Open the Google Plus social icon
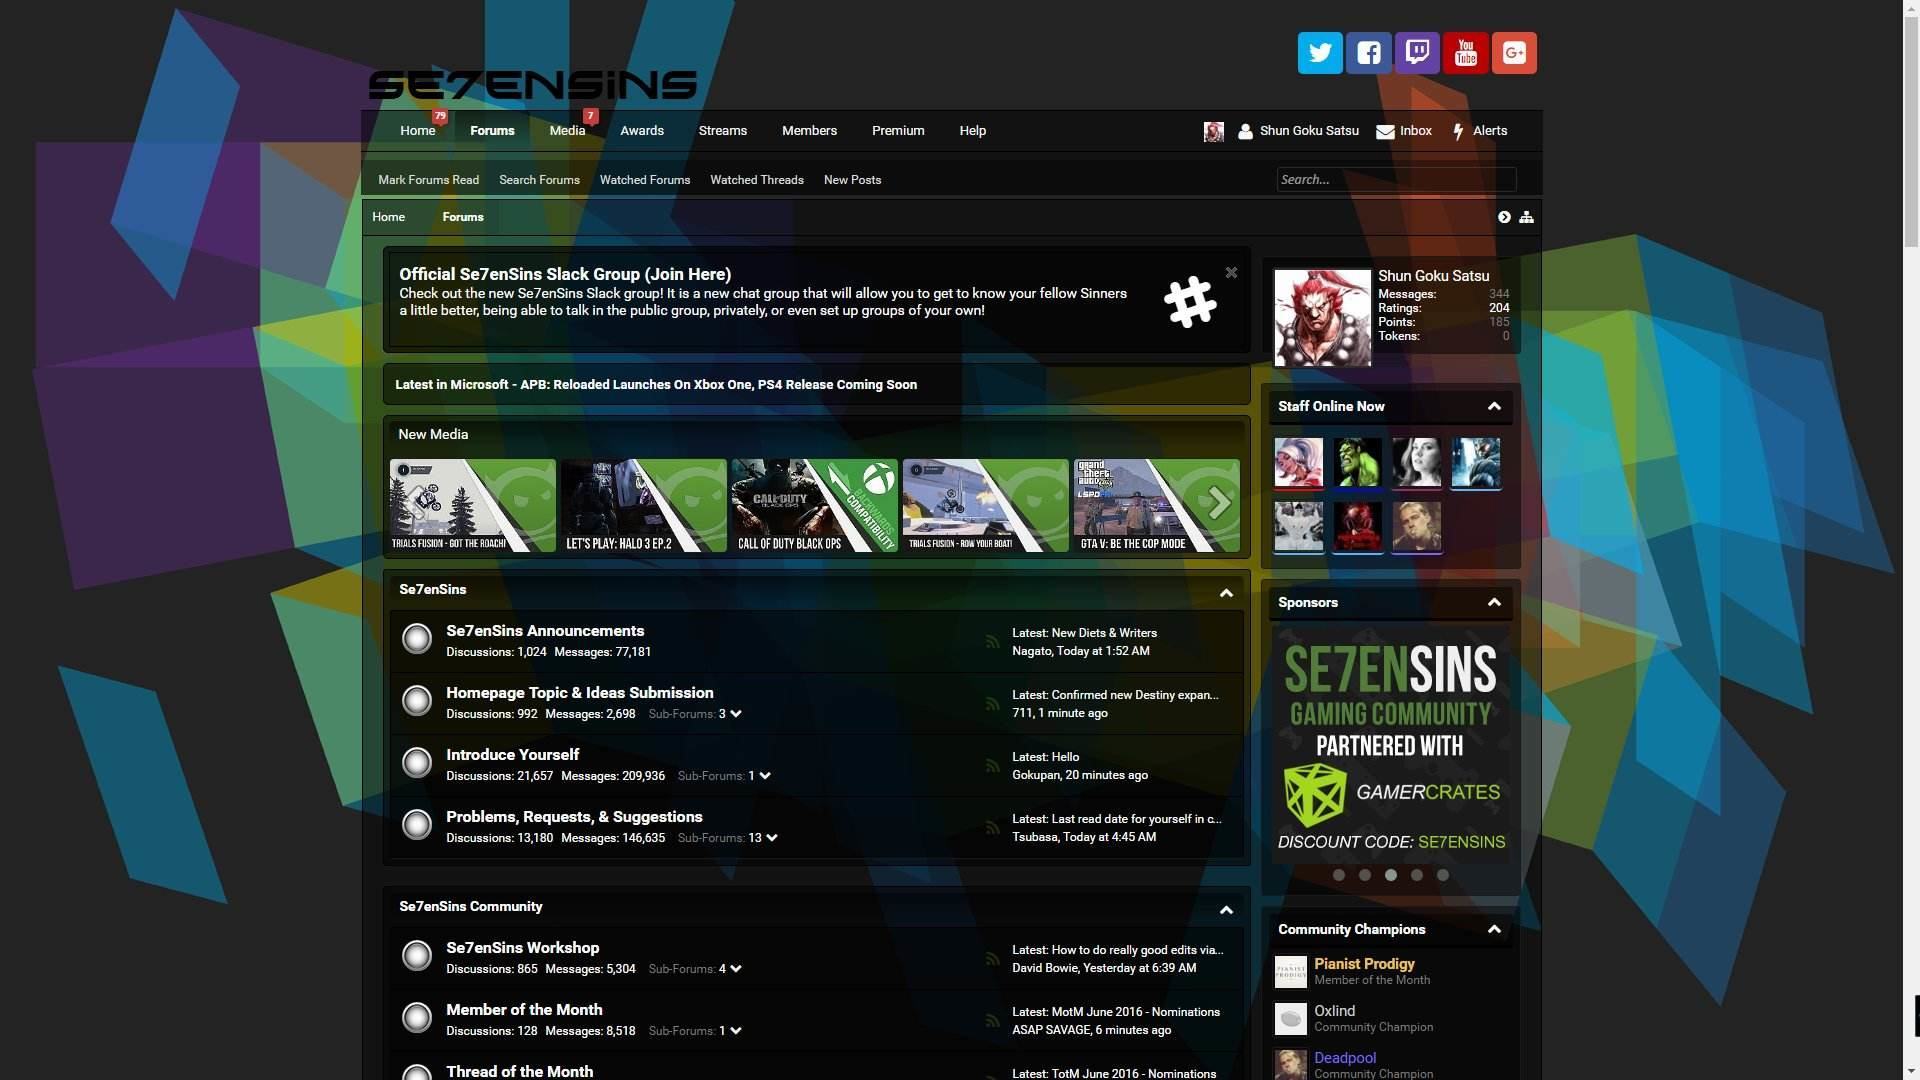 pos(1514,53)
